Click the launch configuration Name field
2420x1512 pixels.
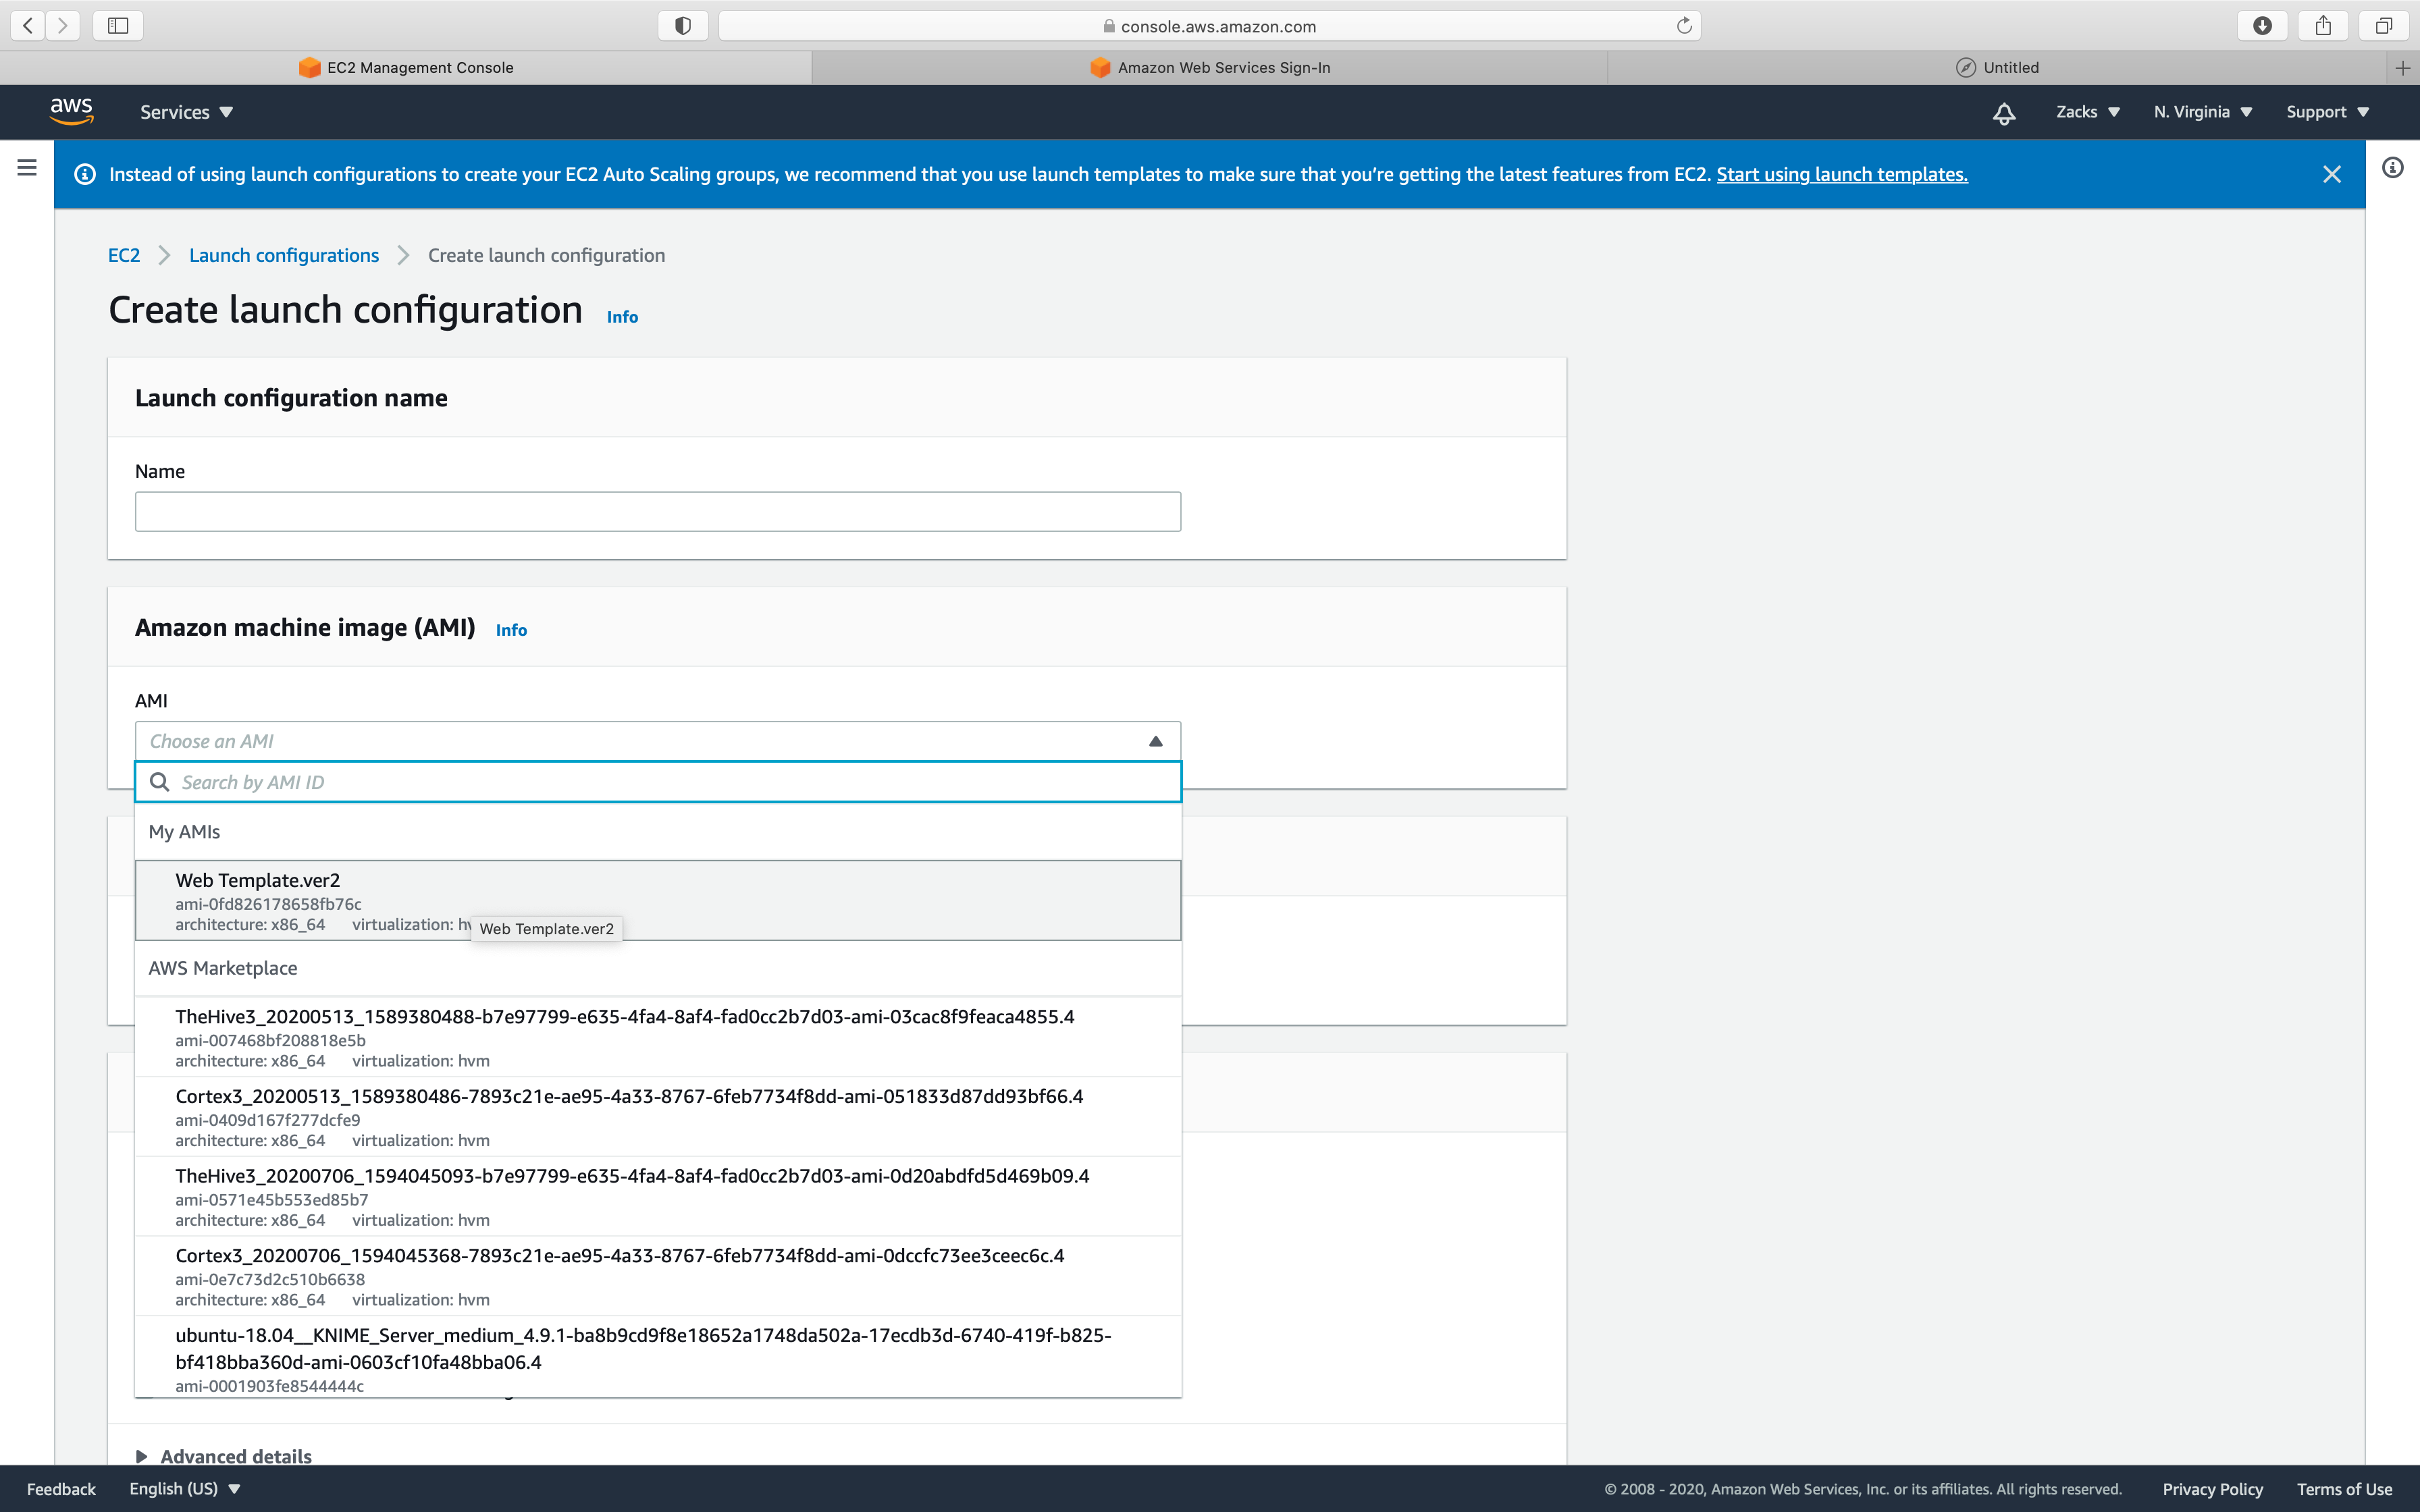pos(657,511)
